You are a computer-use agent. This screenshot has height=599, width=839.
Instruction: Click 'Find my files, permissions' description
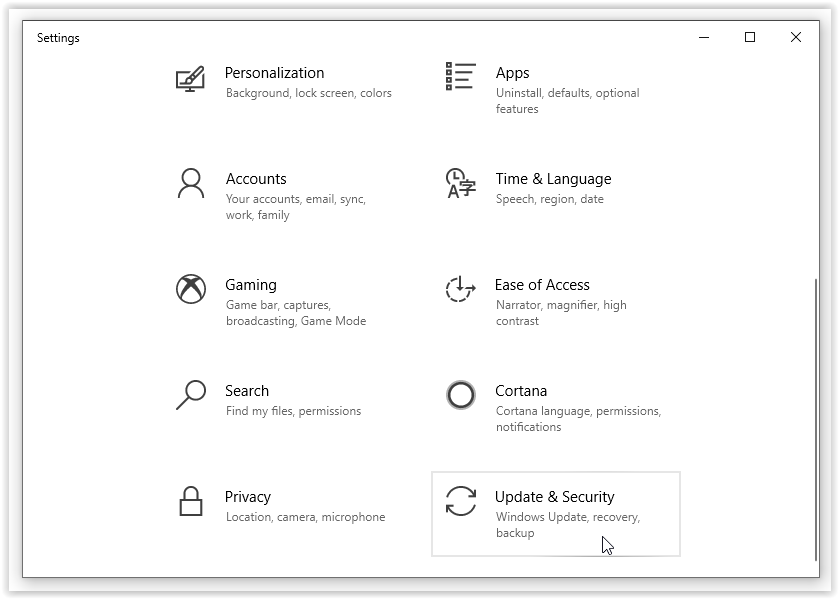(x=293, y=411)
